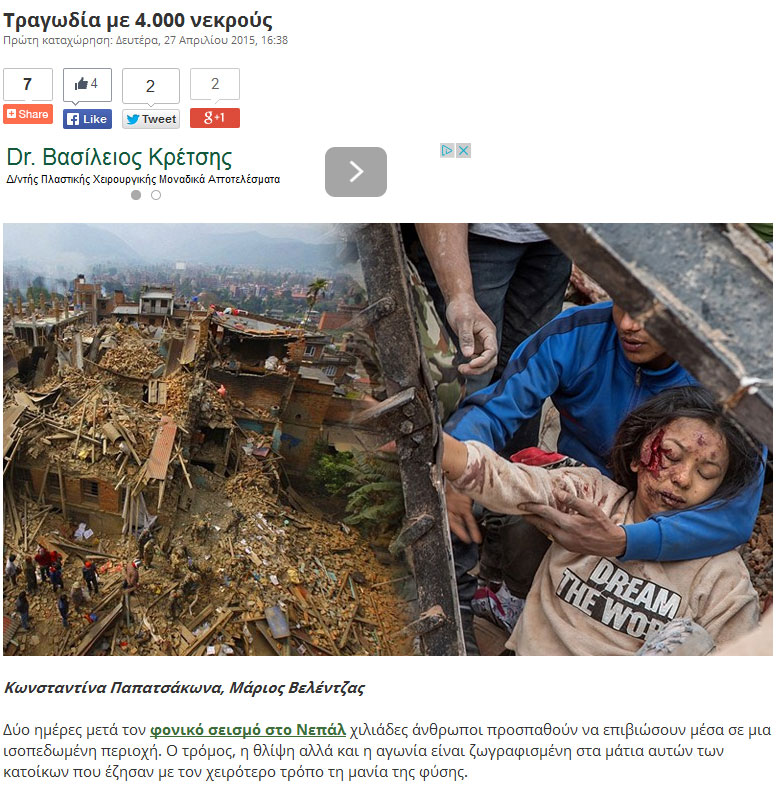Click the article headline Τραγωδία με 4.000 νεκρούς
784x797 pixels.
[138, 20]
